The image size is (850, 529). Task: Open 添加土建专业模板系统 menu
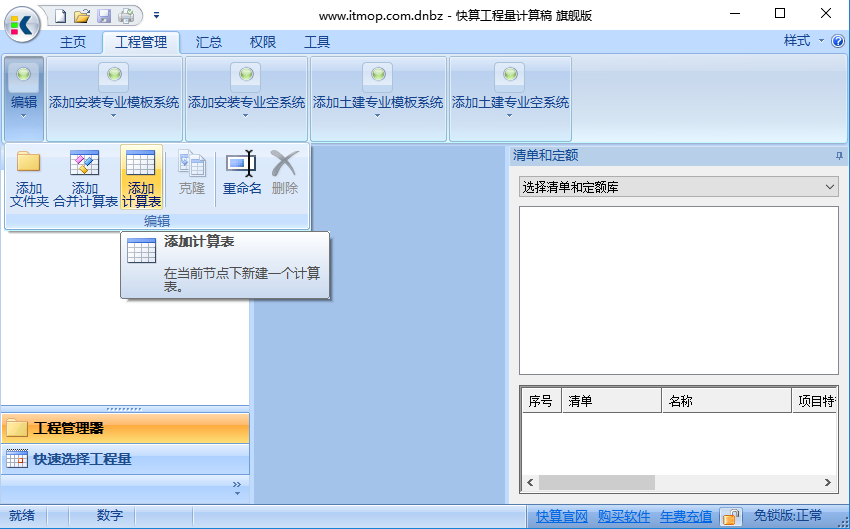(x=378, y=99)
